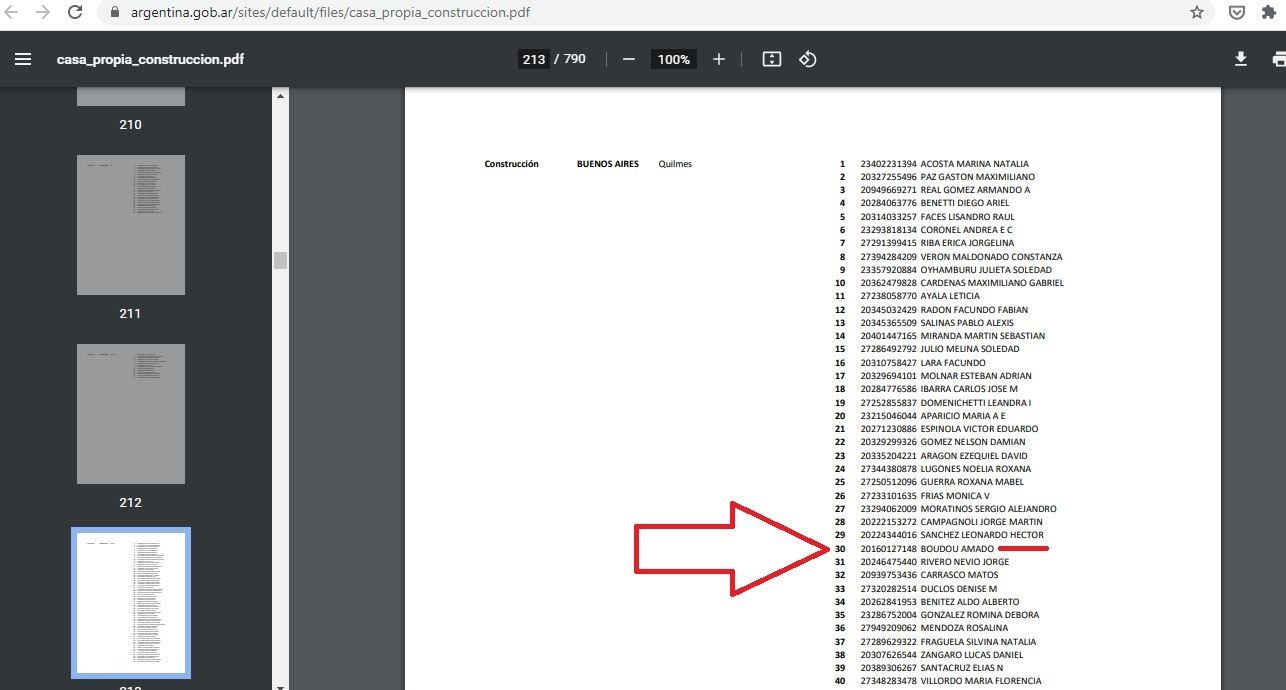The image size is (1286, 690).
Task: Click the zoom out minus button
Action: [629, 59]
